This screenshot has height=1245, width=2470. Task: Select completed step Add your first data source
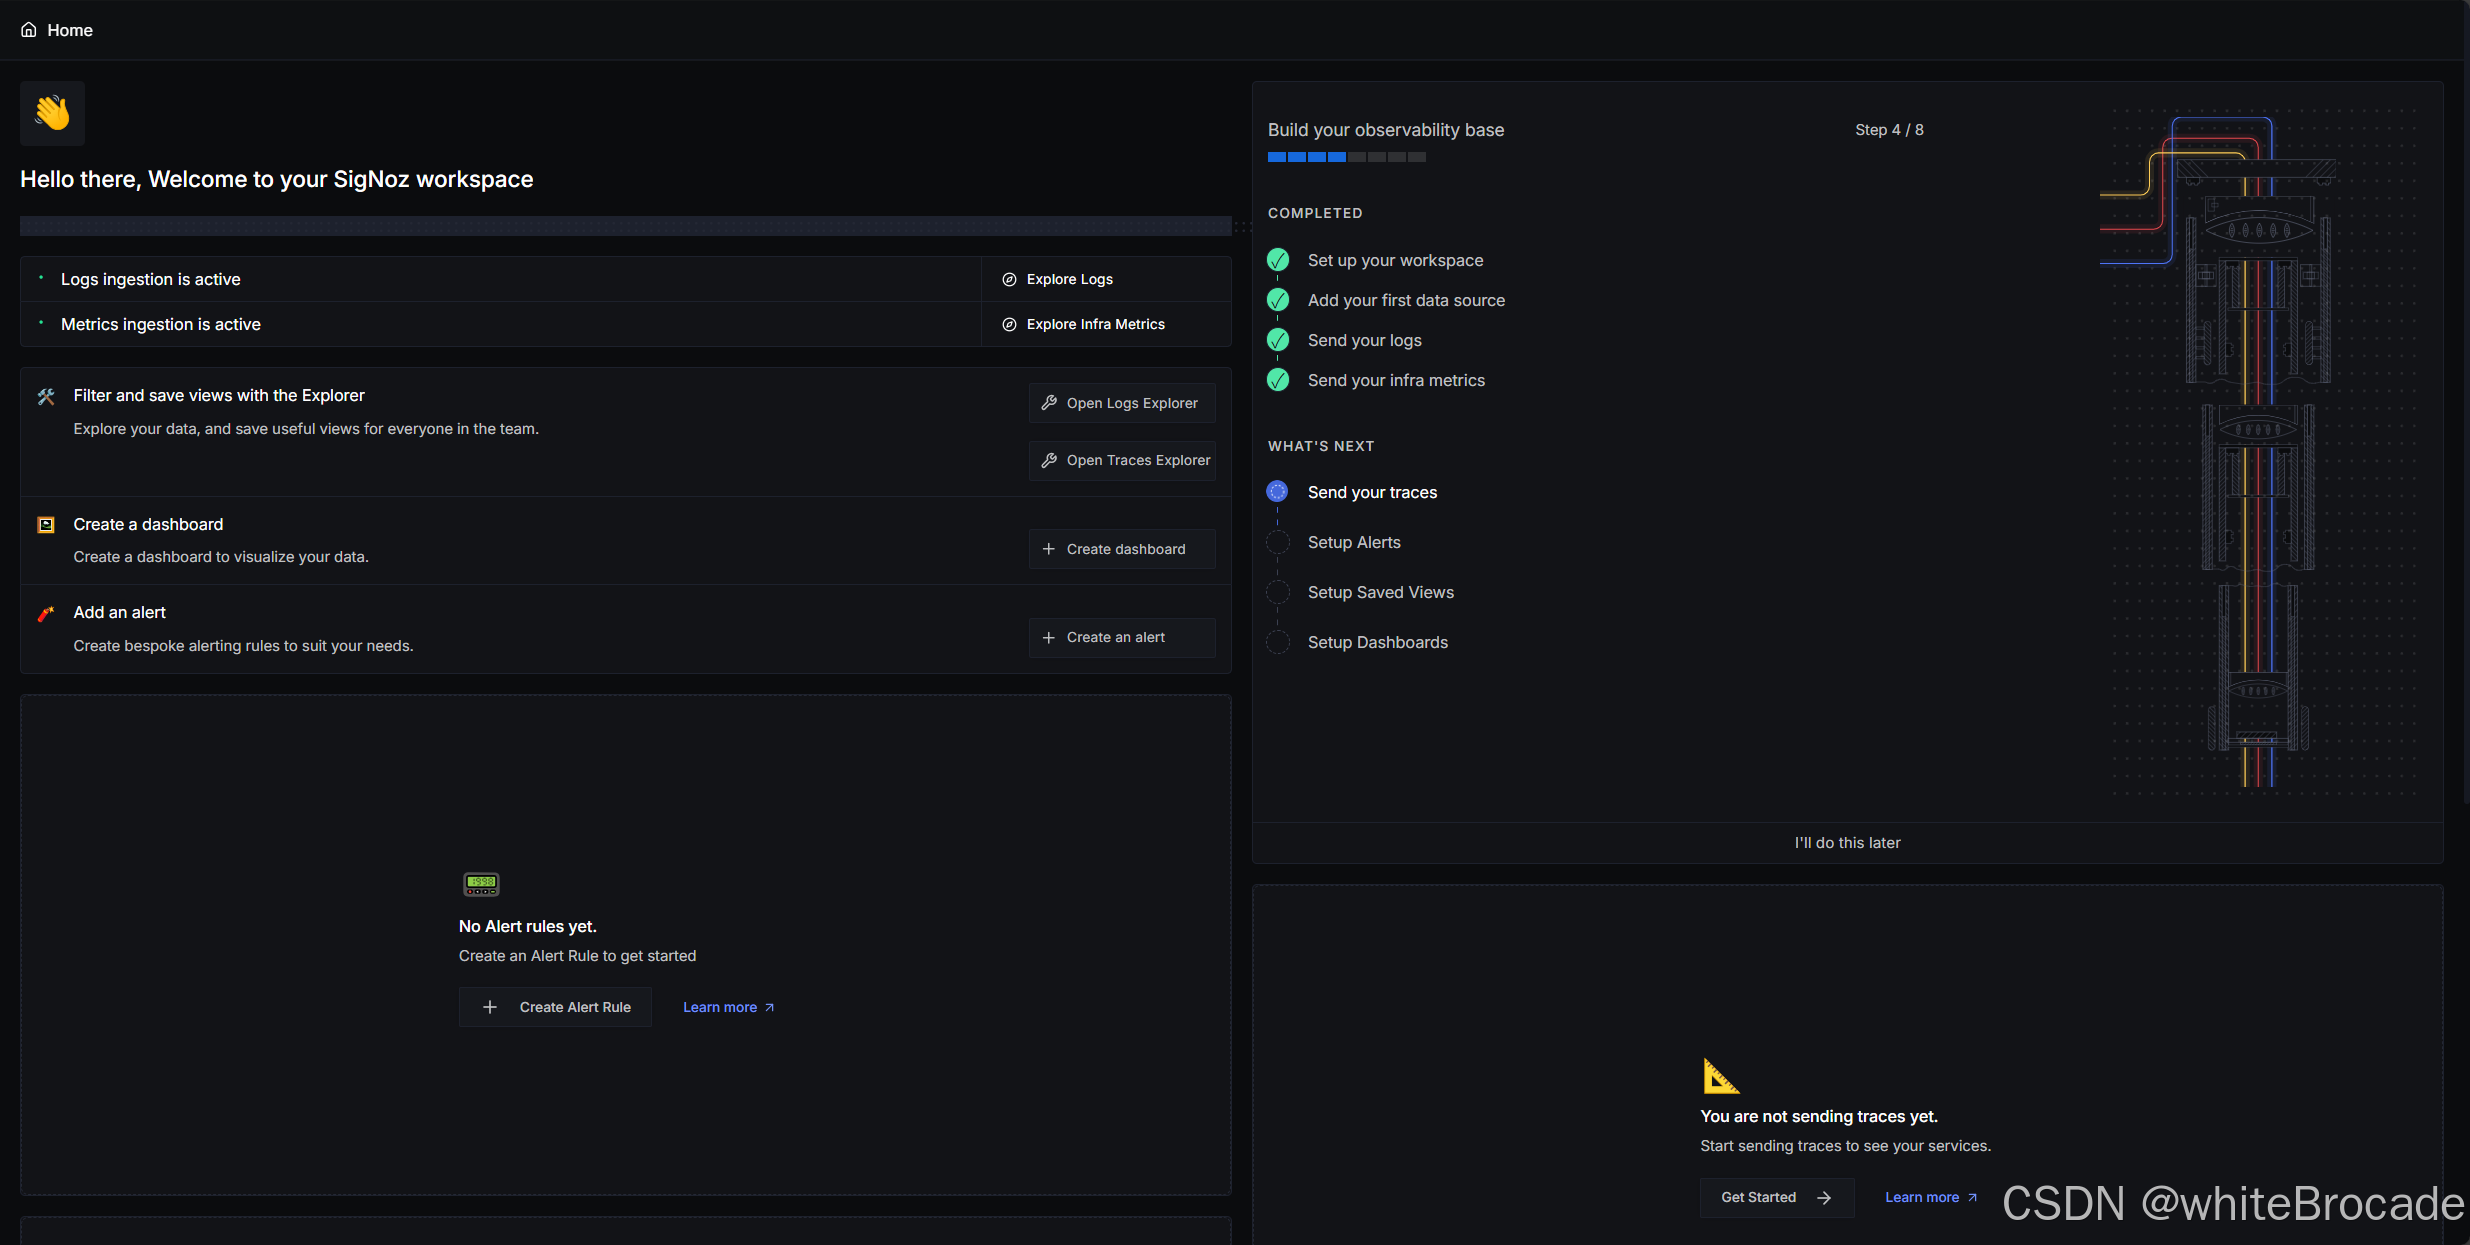1406,300
